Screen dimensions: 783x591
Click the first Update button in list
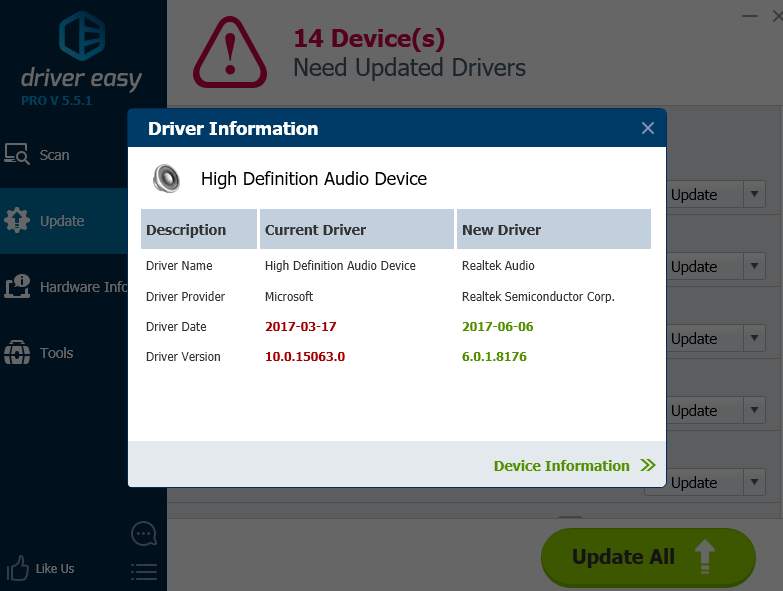click(x=705, y=194)
